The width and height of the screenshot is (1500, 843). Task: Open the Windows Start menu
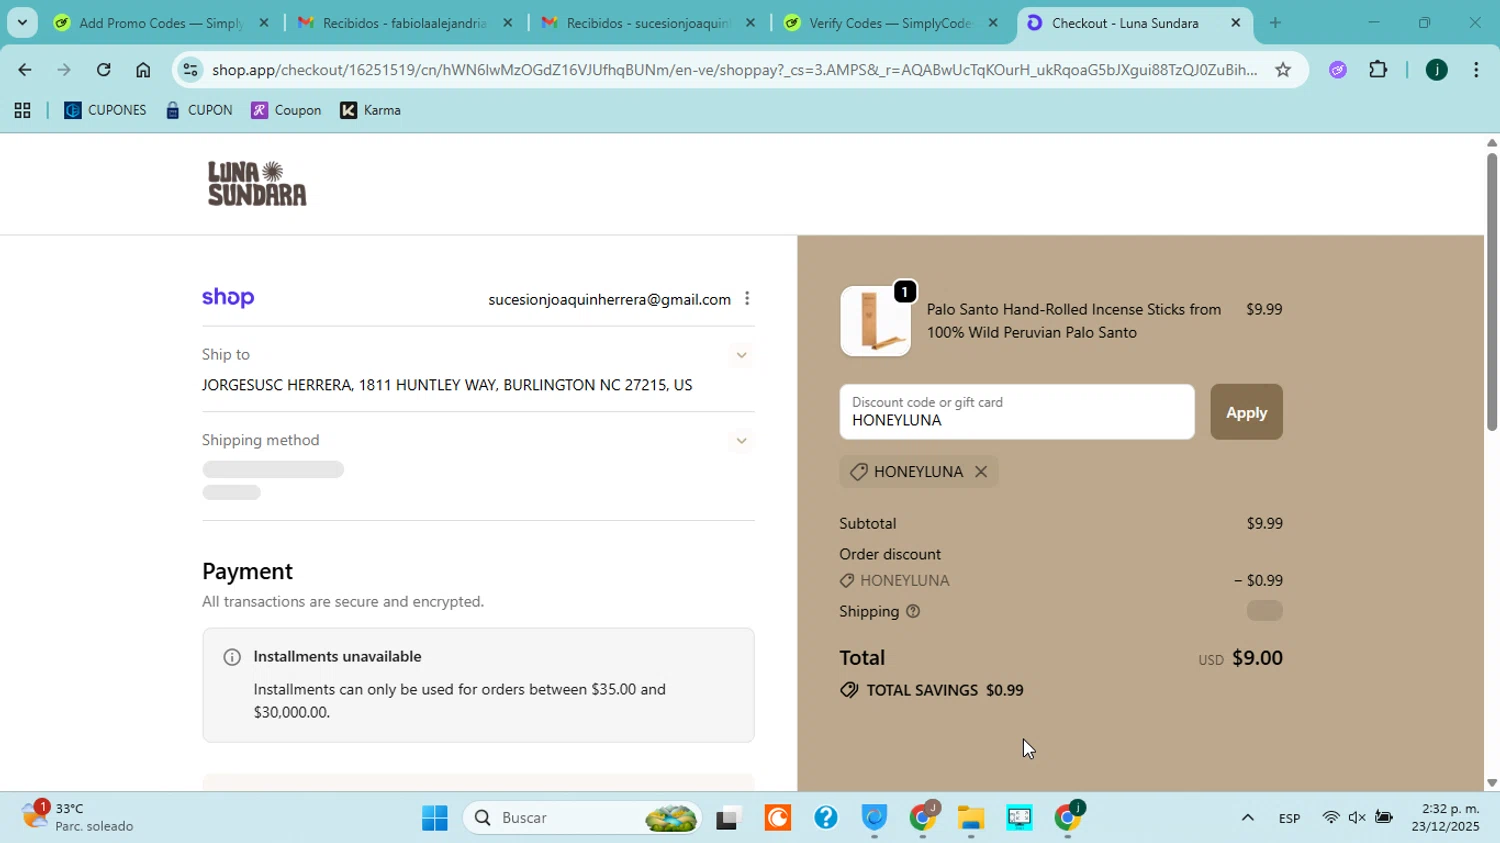[435, 819]
